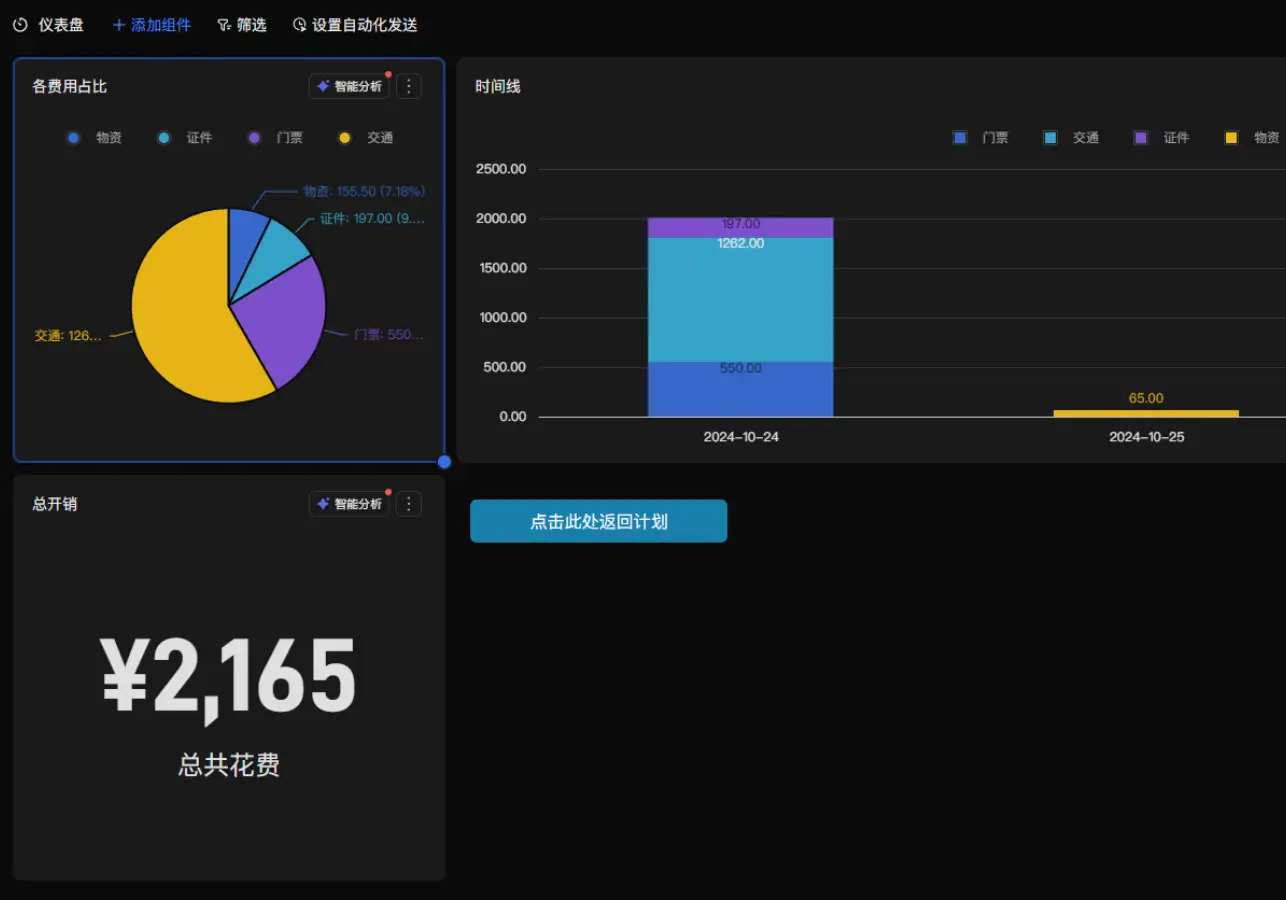Click the 1262.00 交通 bar segment
The height and width of the screenshot is (900, 1286).
point(740,300)
